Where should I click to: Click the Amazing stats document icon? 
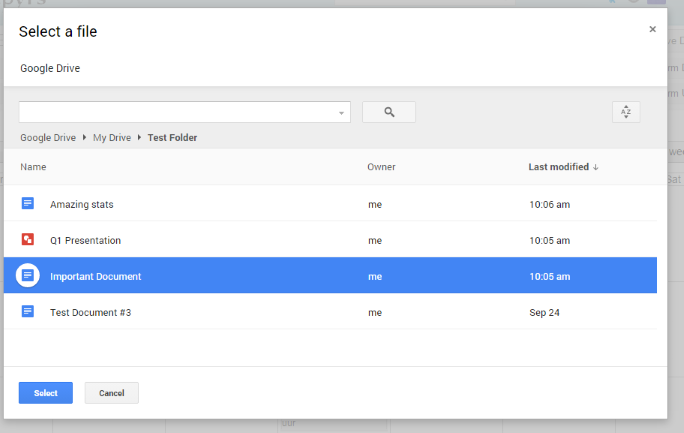pos(27,203)
